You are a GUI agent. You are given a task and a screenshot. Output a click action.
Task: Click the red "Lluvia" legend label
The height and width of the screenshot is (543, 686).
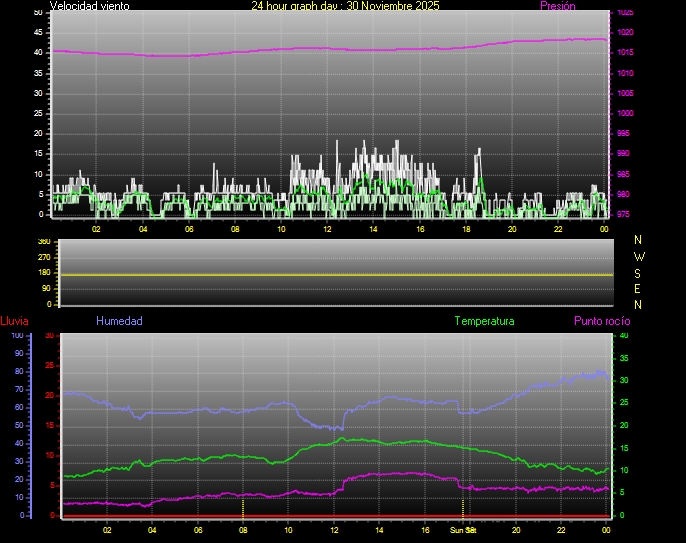point(14,321)
